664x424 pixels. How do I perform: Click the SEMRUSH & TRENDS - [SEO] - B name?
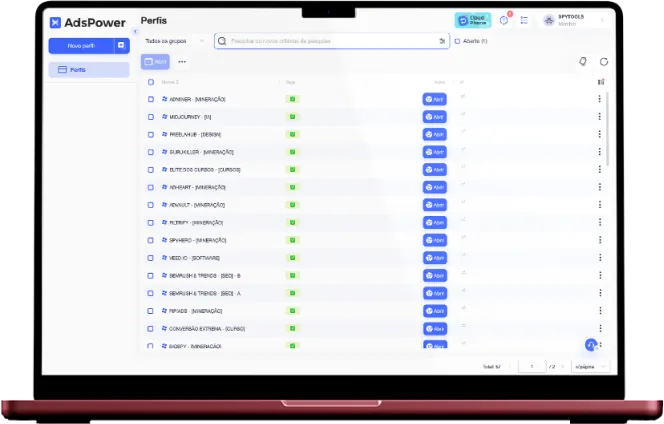point(205,275)
